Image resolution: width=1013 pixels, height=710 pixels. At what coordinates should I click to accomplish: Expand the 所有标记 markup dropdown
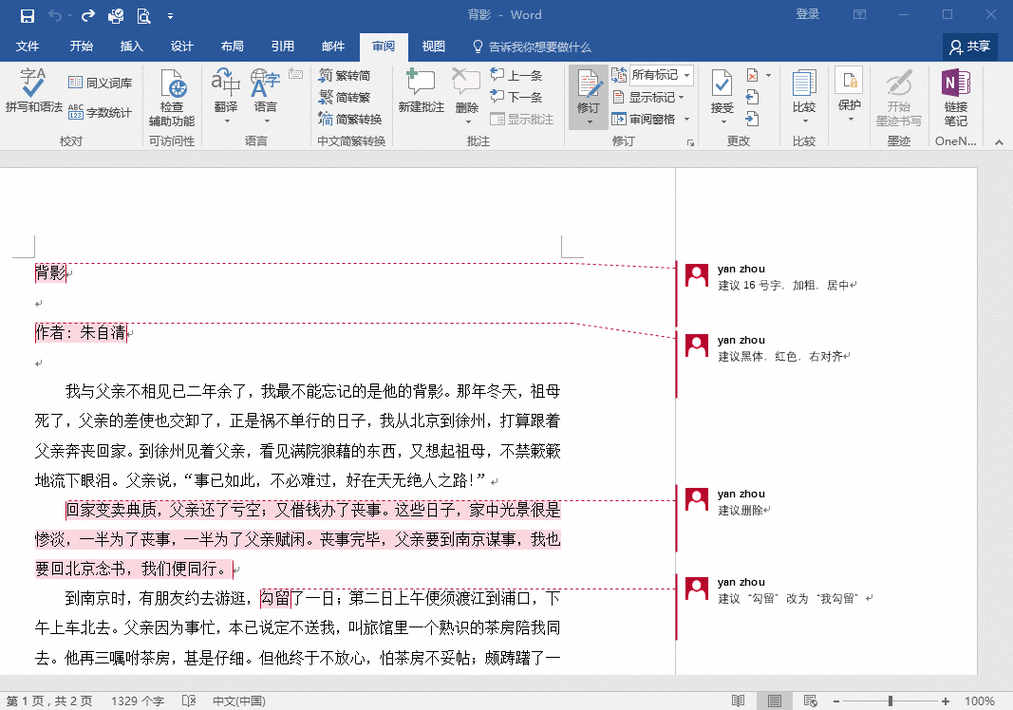coord(687,75)
